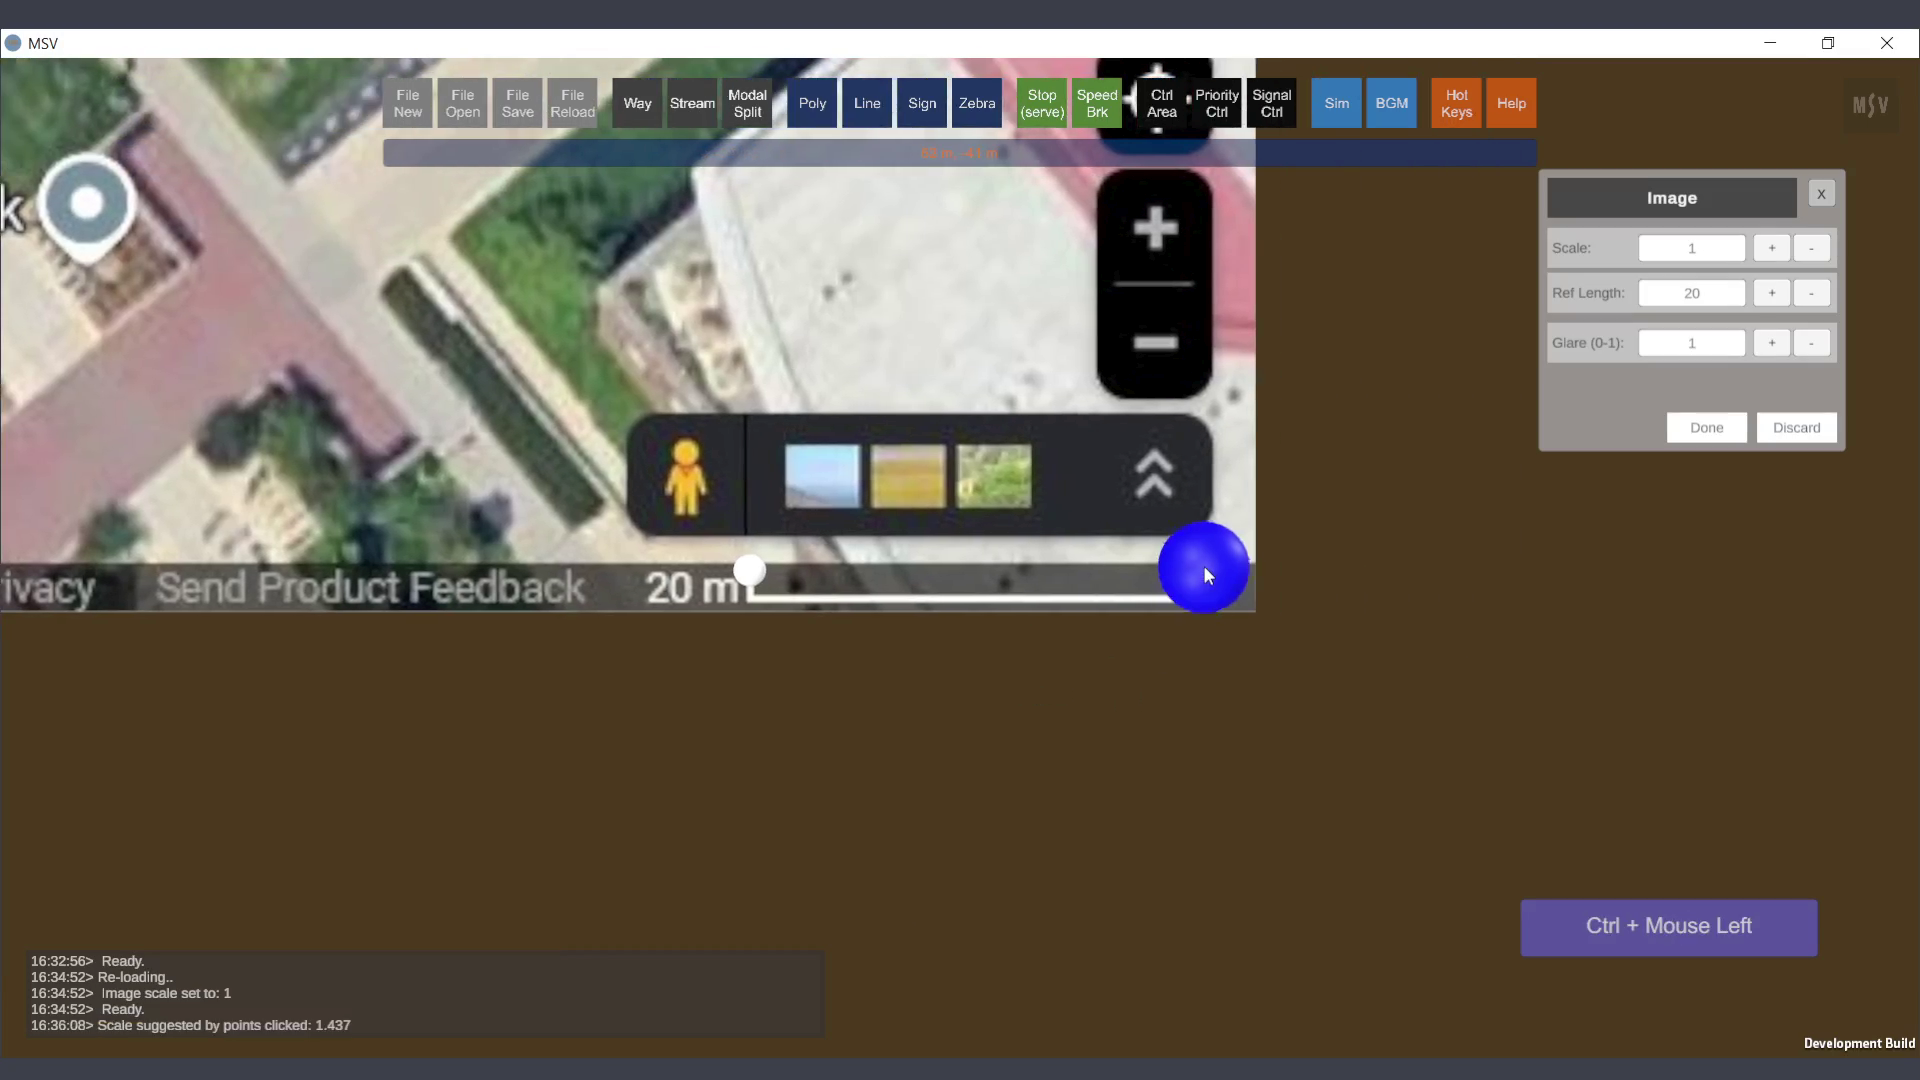Select the Stream tool

pos(692,103)
